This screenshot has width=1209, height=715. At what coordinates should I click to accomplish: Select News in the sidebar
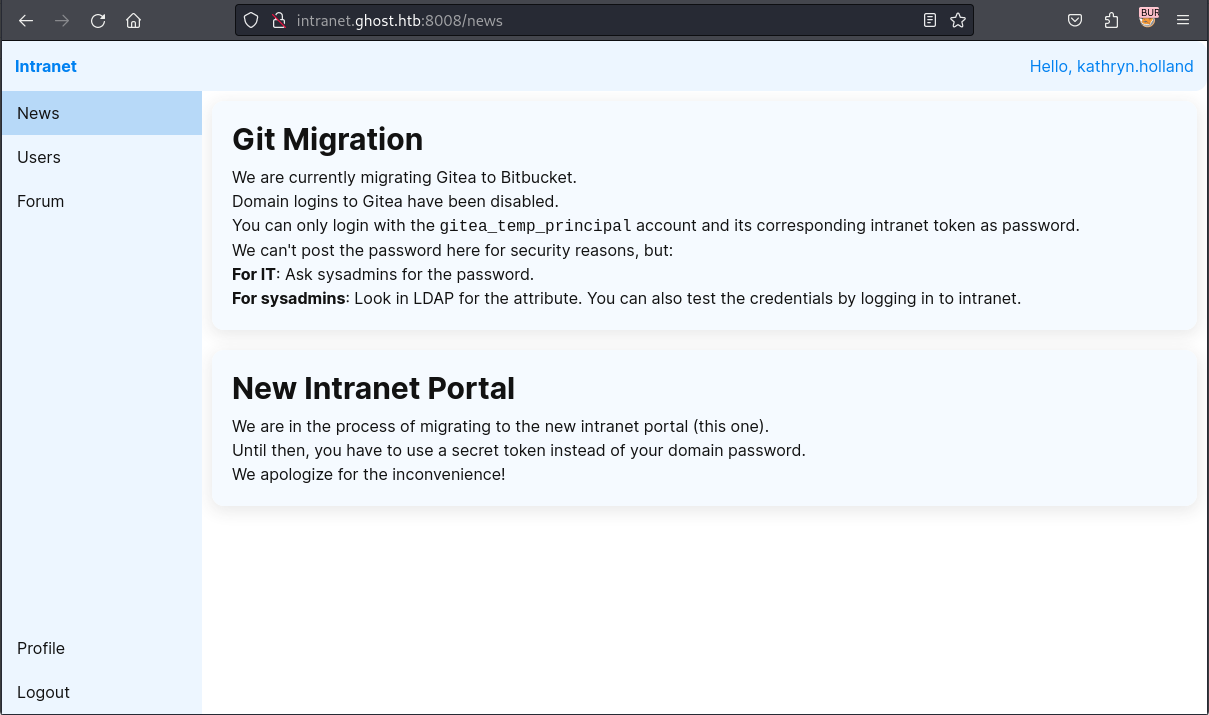coord(101,113)
